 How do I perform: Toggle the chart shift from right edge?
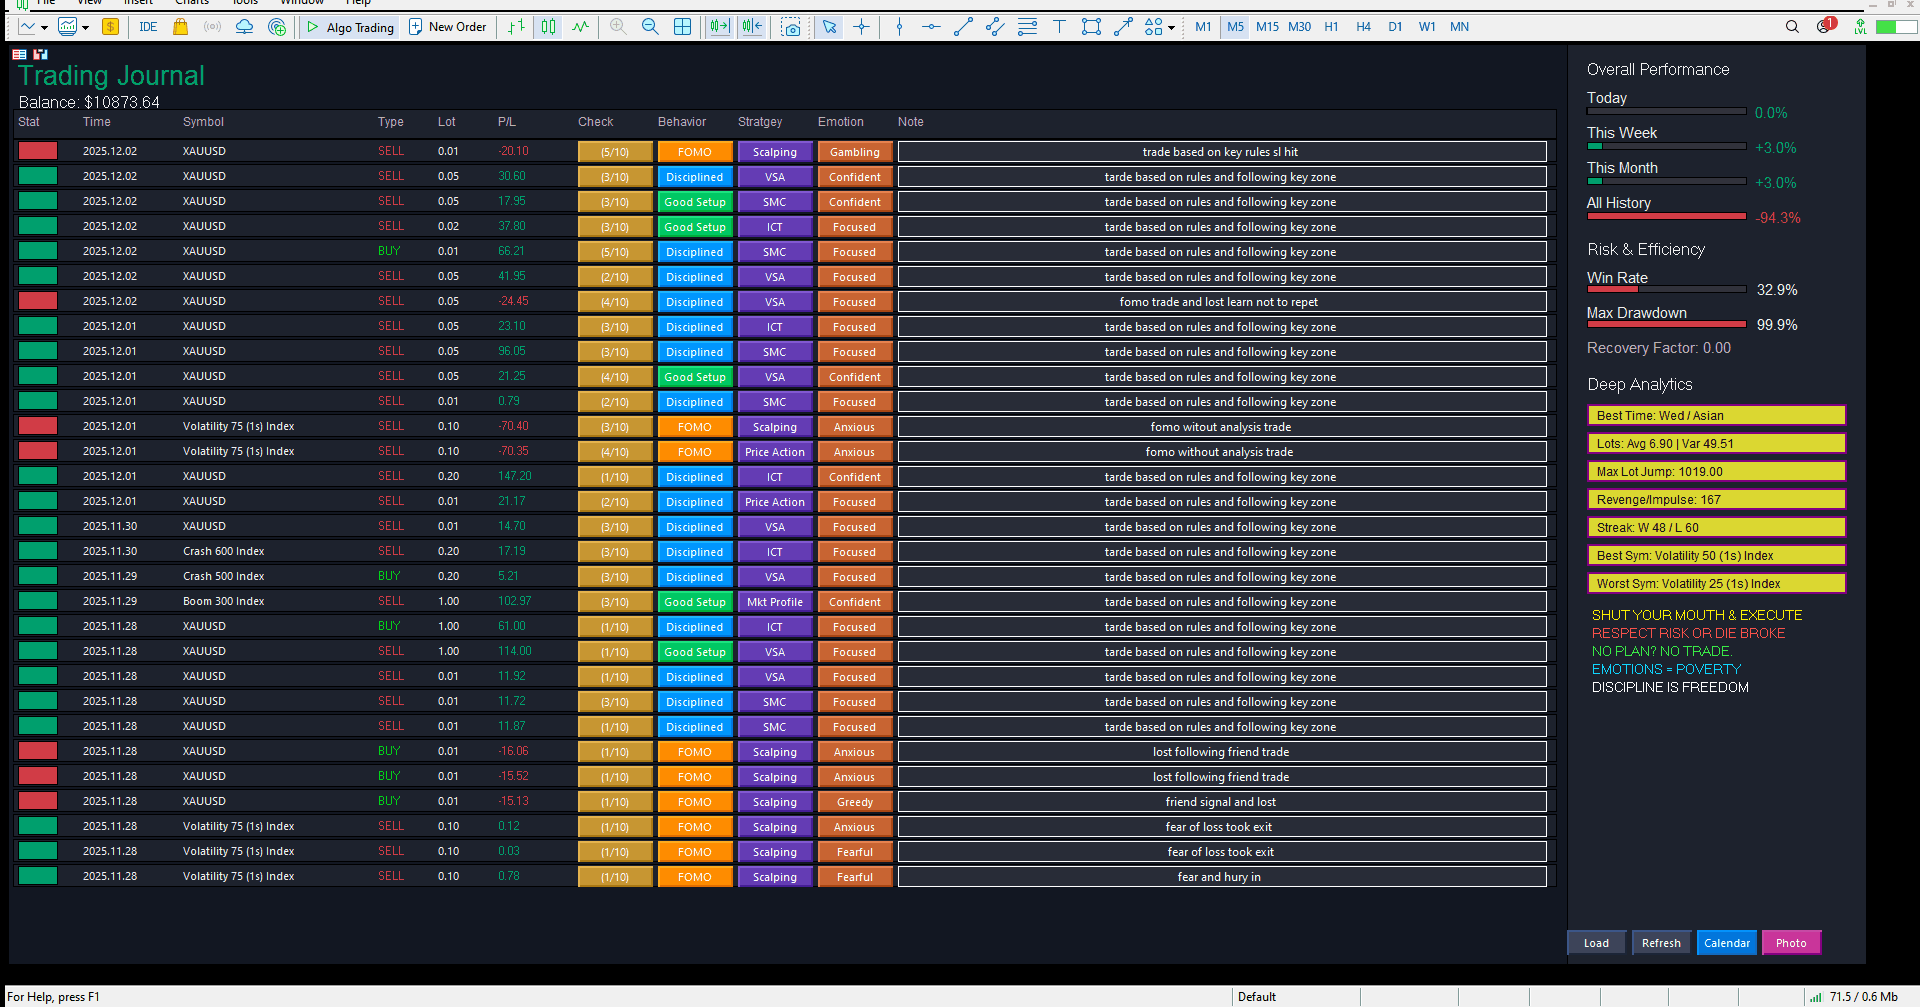coord(753,27)
